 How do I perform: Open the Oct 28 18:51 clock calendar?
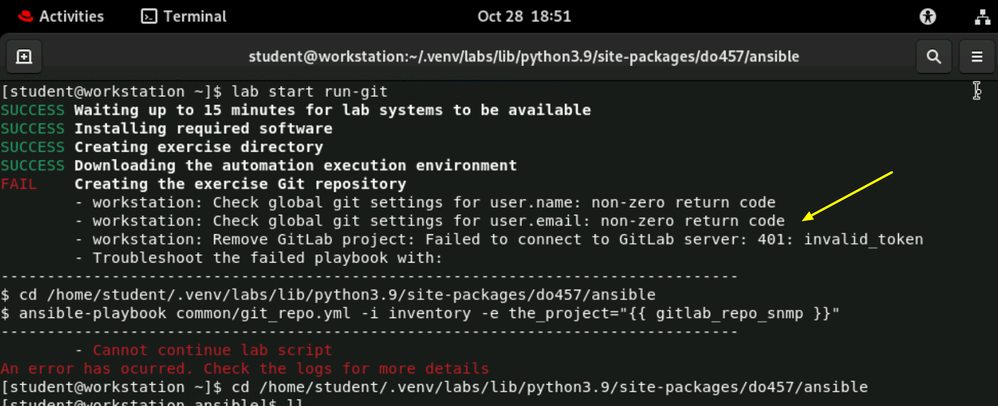coord(525,16)
